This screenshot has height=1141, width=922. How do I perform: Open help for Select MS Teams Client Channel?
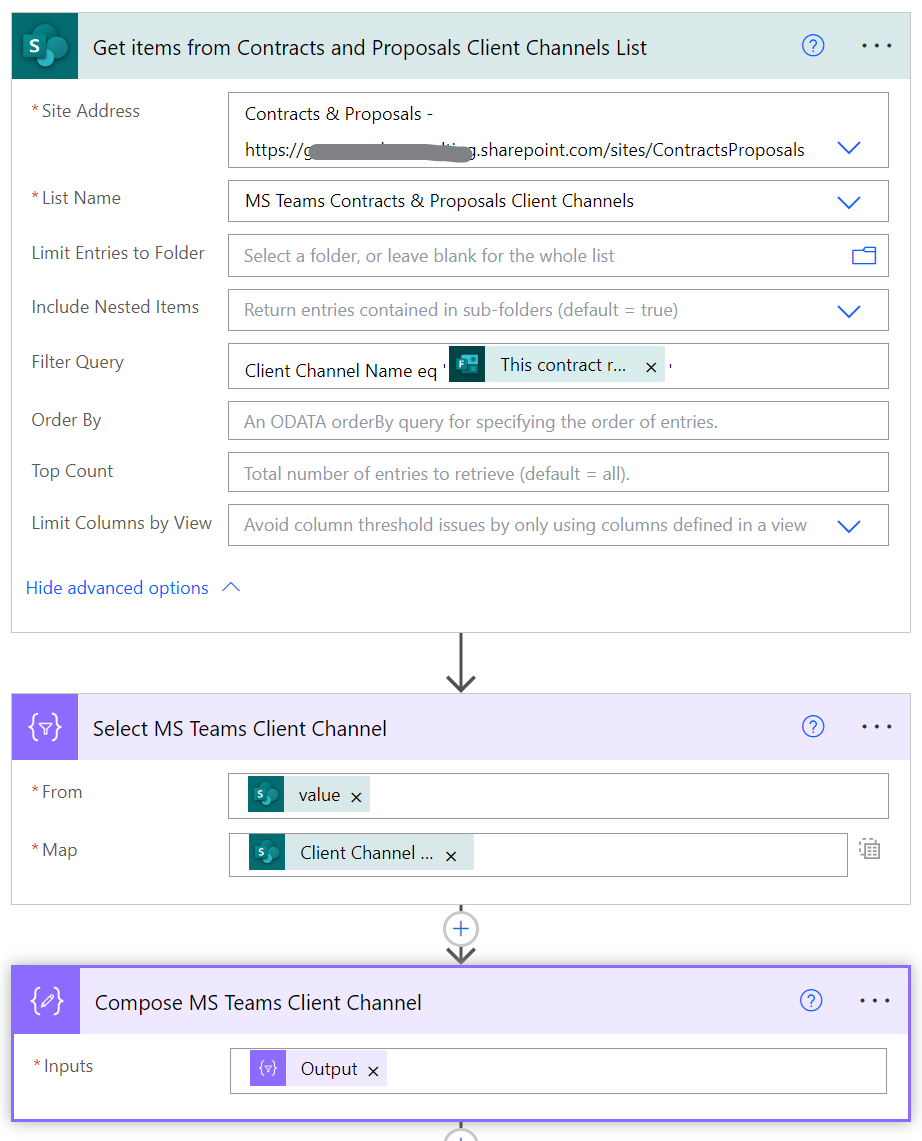coord(812,727)
